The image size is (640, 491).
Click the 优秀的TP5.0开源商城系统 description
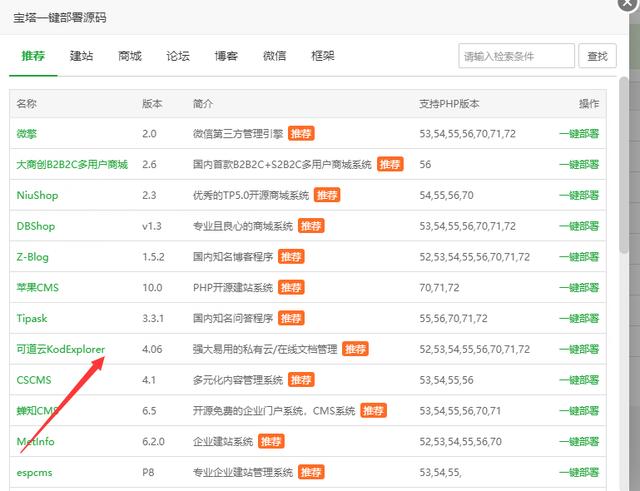point(251,195)
